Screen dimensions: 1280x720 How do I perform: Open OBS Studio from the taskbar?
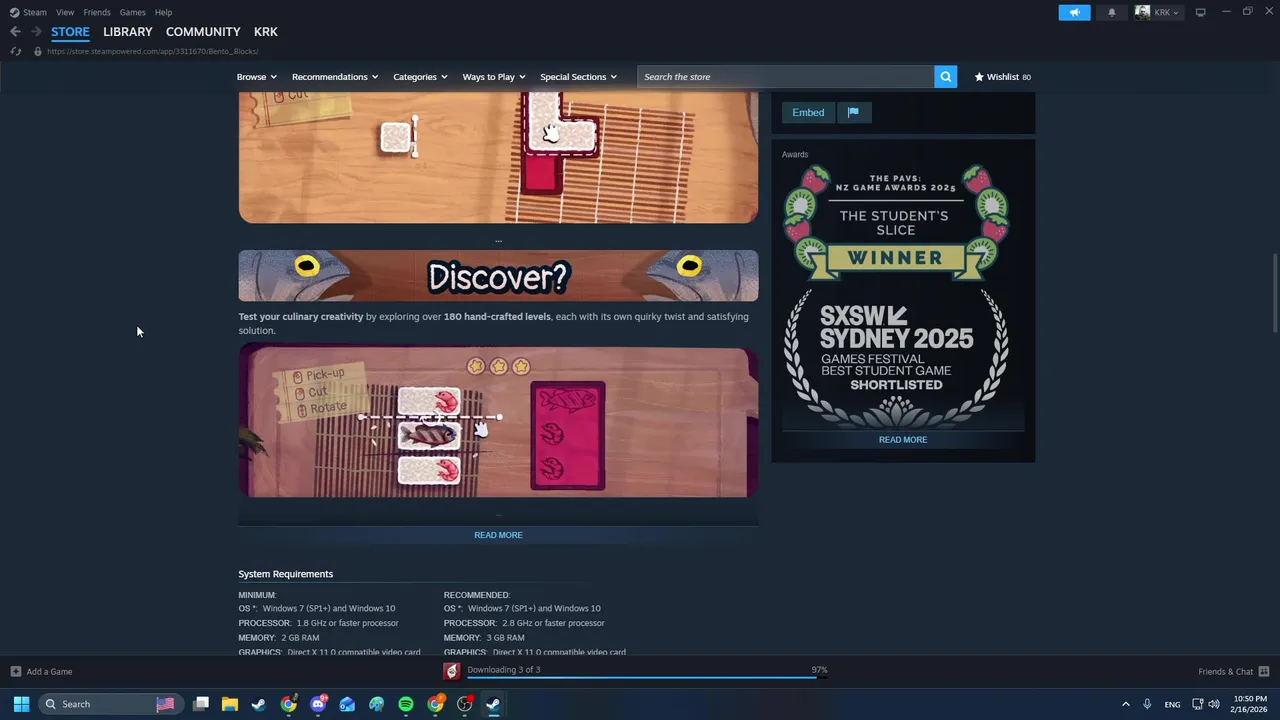click(464, 704)
